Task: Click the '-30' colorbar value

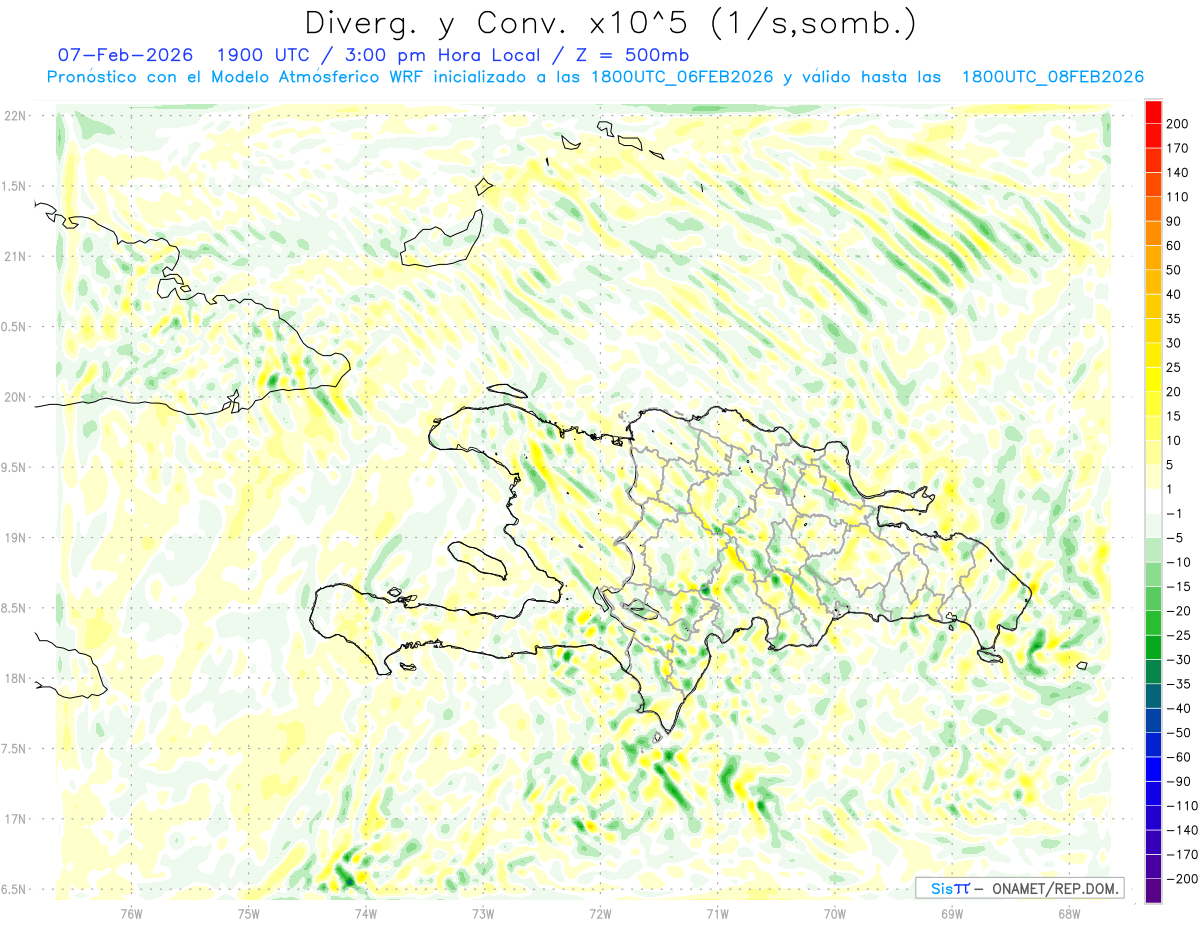Action: click(x=1179, y=659)
